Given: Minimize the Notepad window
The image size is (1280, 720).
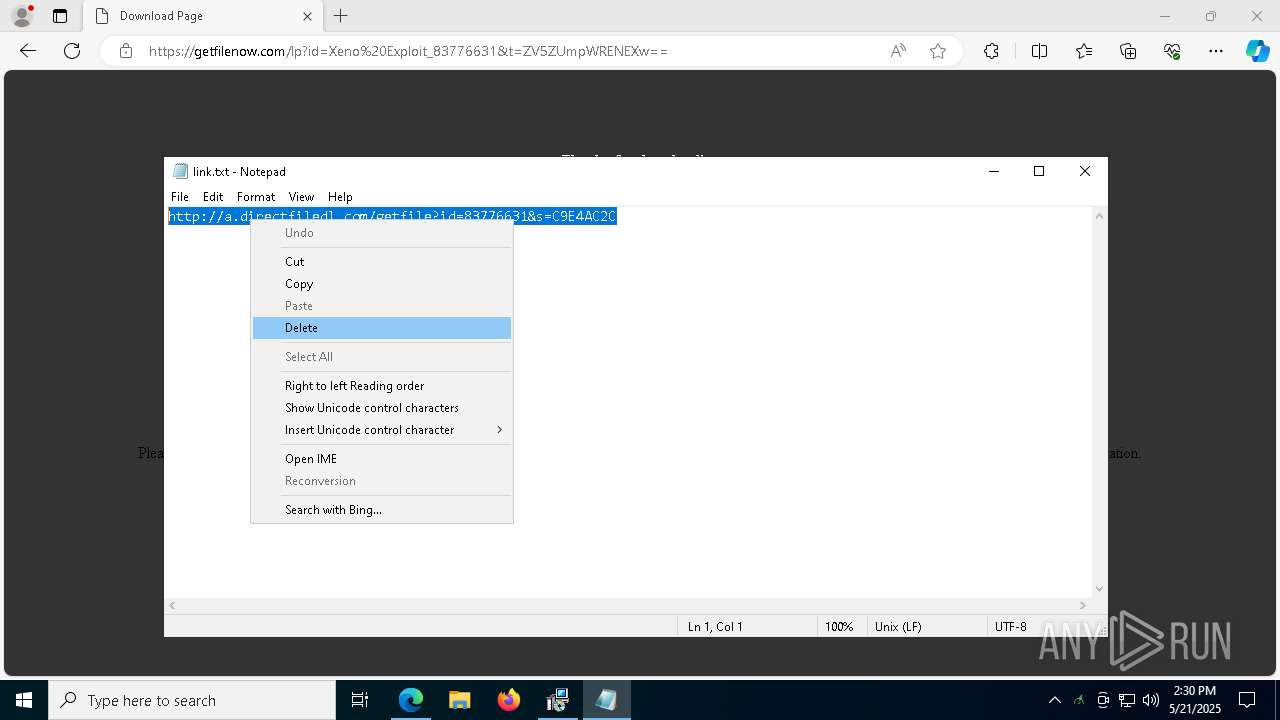Looking at the screenshot, I should click(994, 171).
